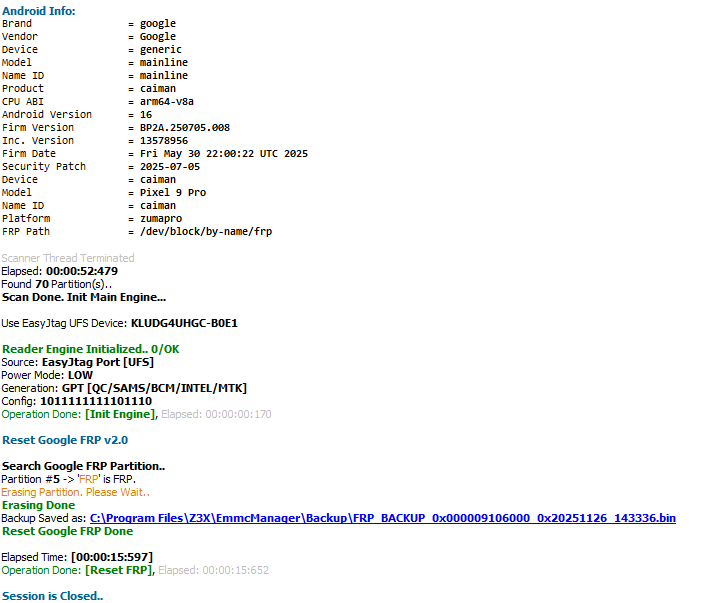
Task: Click the 'Reset Google FRP Done' message
Action: coord(67,531)
